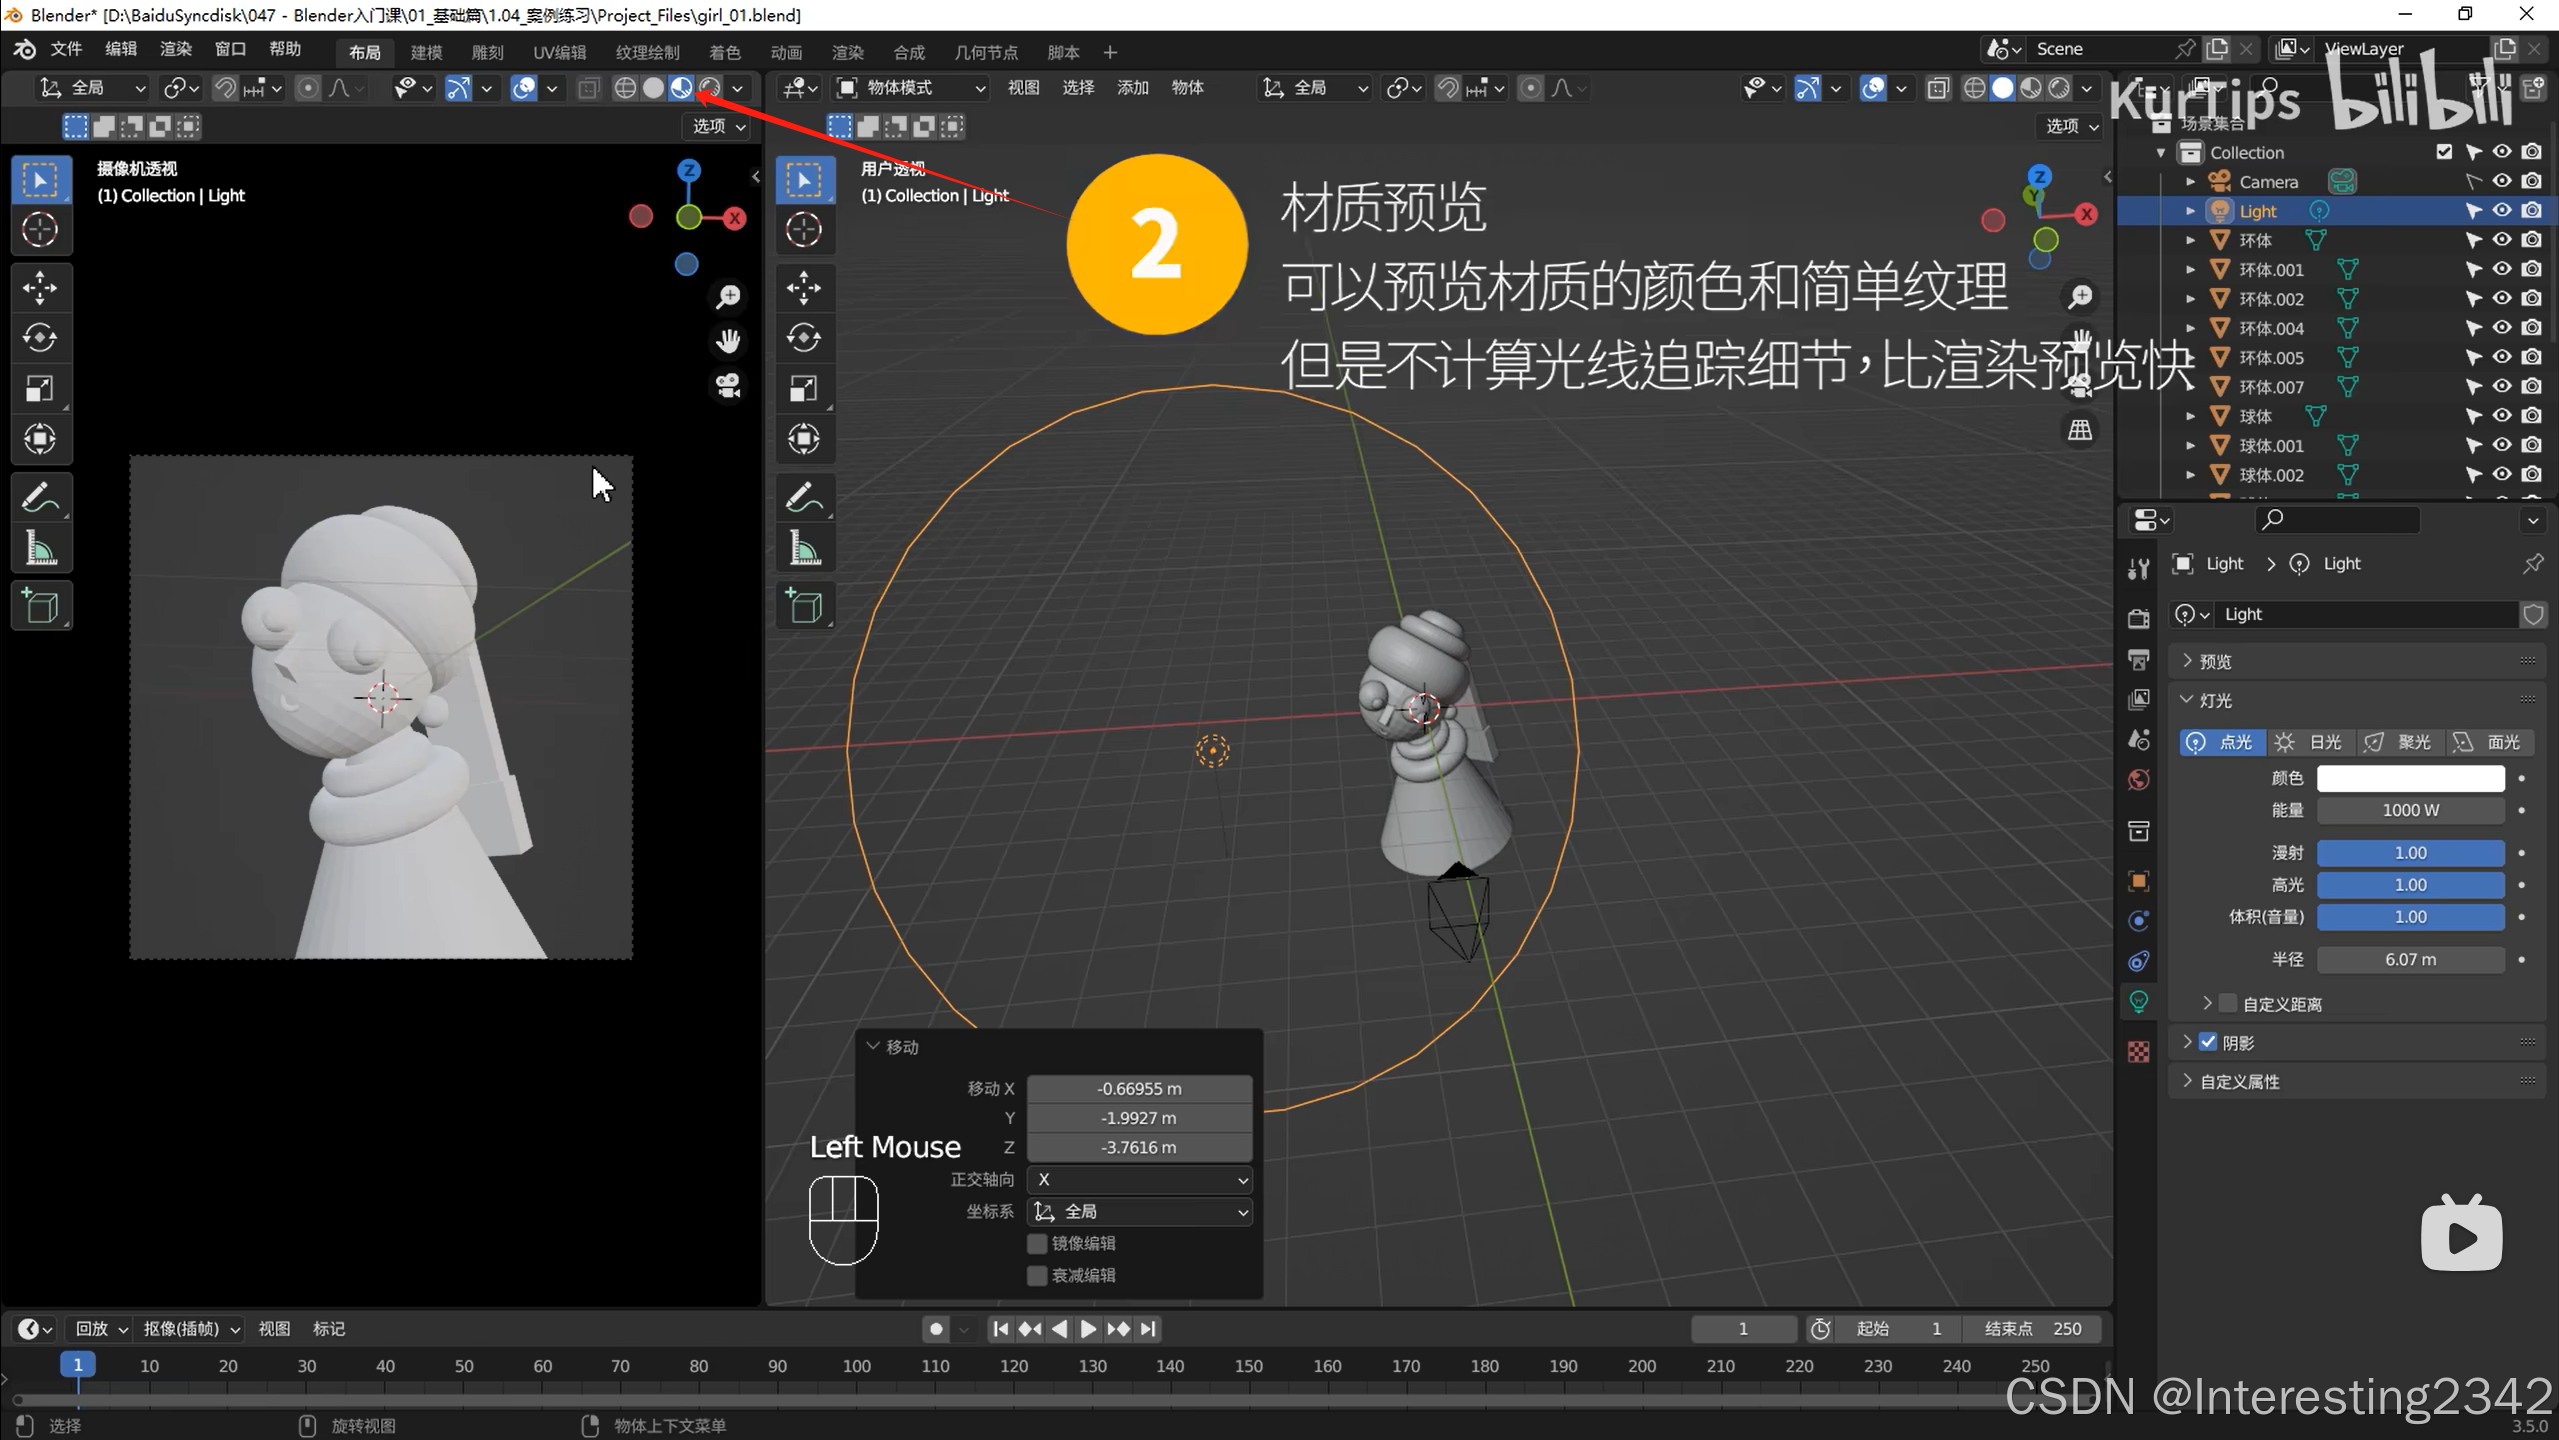
Task: Open the 正交轴向 X dropdown
Action: [x=1140, y=1179]
